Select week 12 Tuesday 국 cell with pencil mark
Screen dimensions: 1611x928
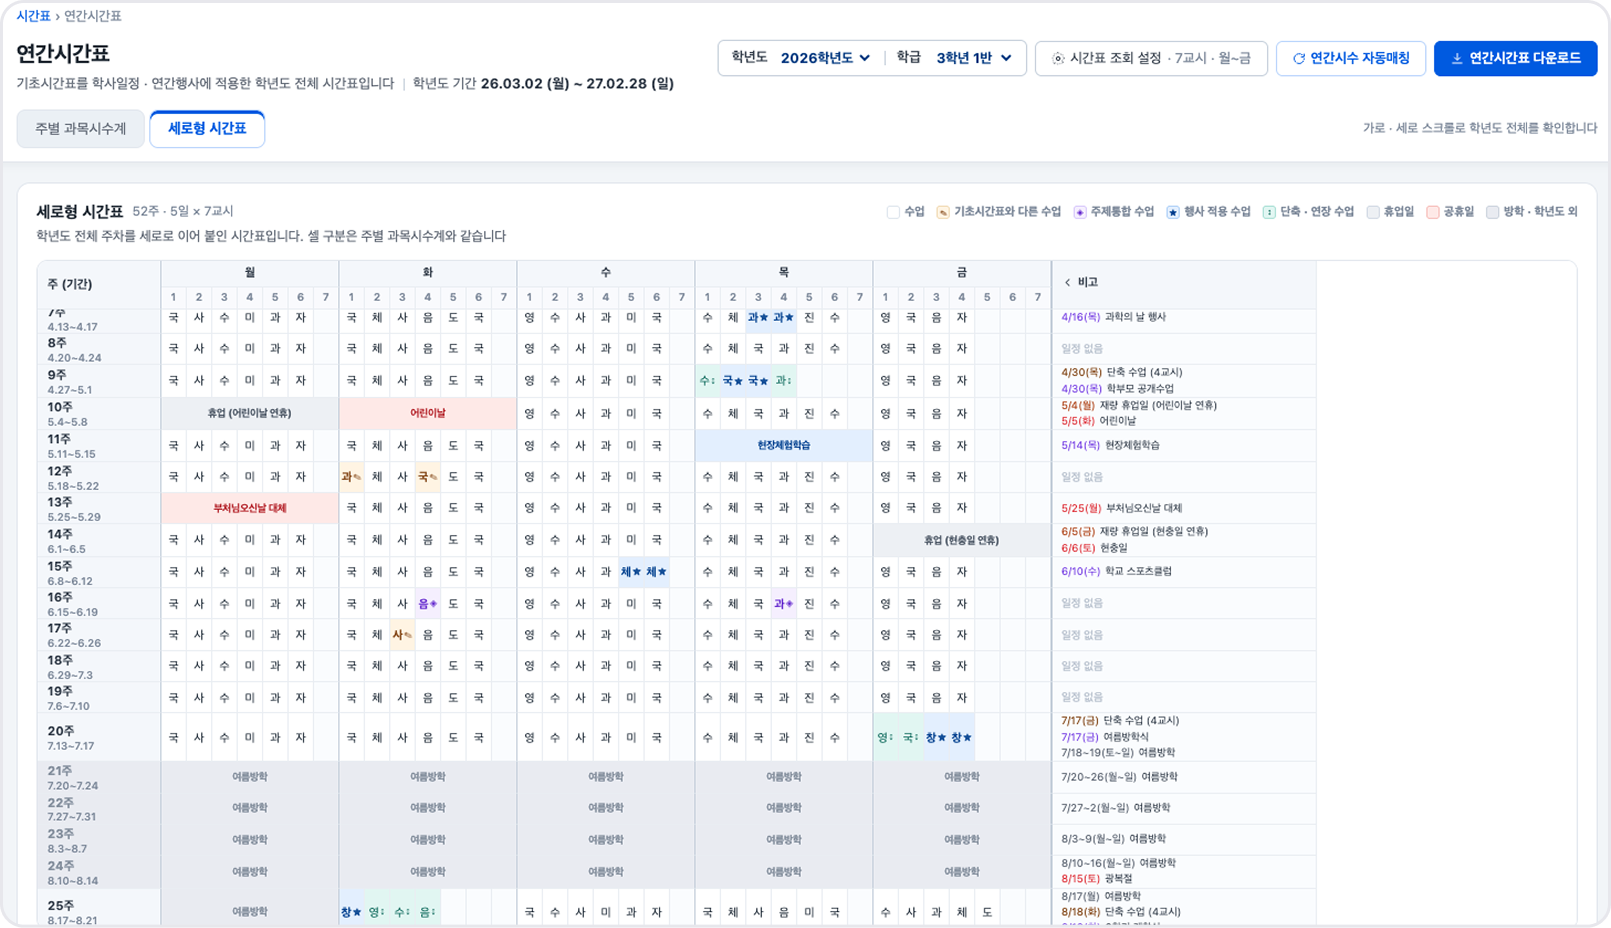point(427,477)
